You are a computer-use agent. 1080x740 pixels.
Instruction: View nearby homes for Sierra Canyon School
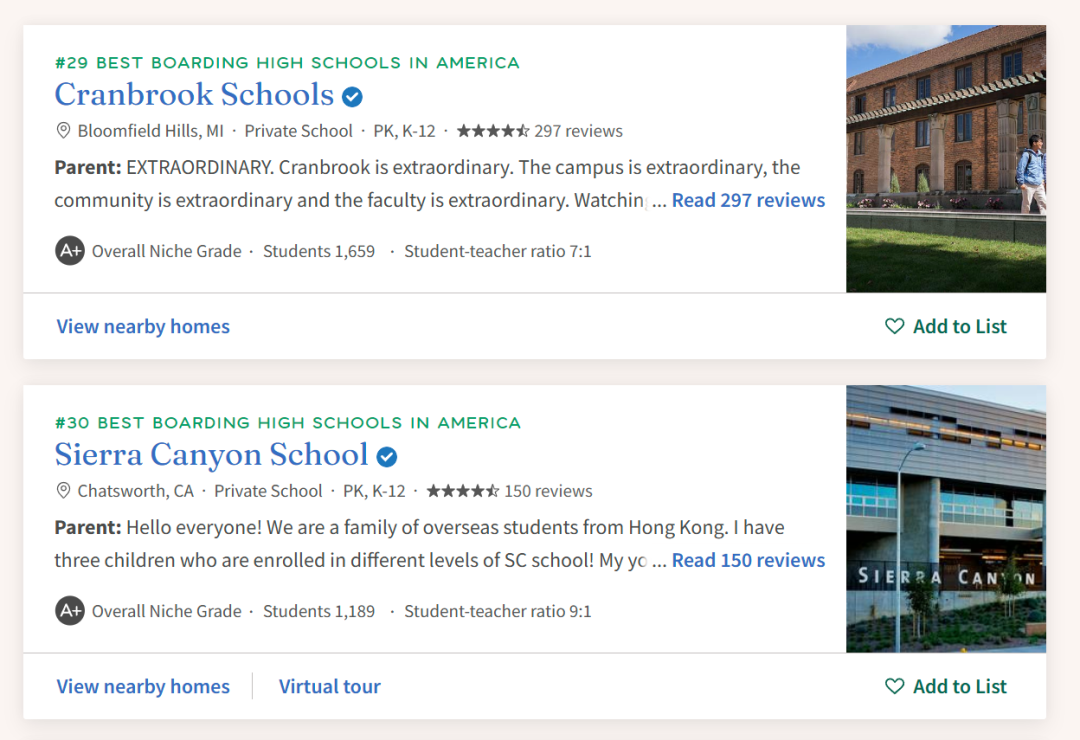(x=143, y=686)
